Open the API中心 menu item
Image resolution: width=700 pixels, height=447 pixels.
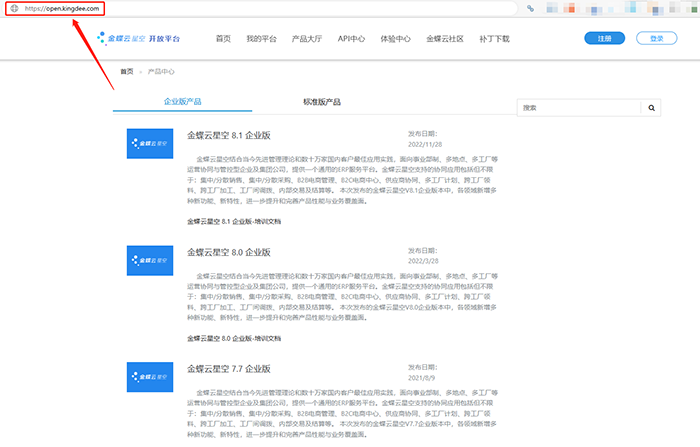(351, 39)
